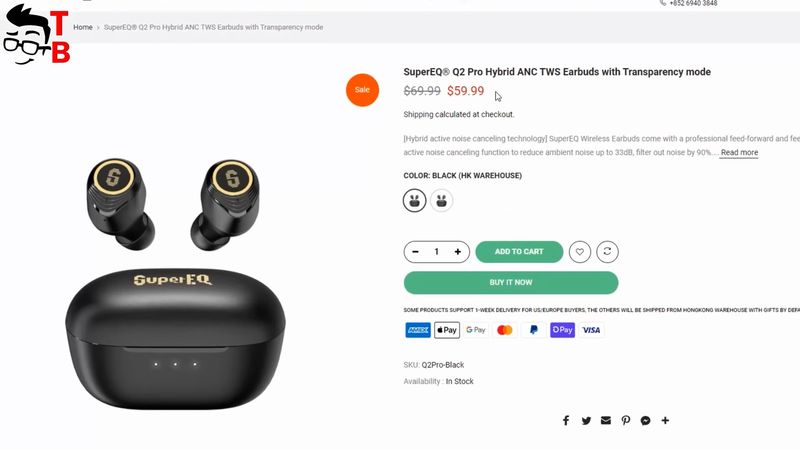
Task: Pin product on Pinterest
Action: click(626, 420)
